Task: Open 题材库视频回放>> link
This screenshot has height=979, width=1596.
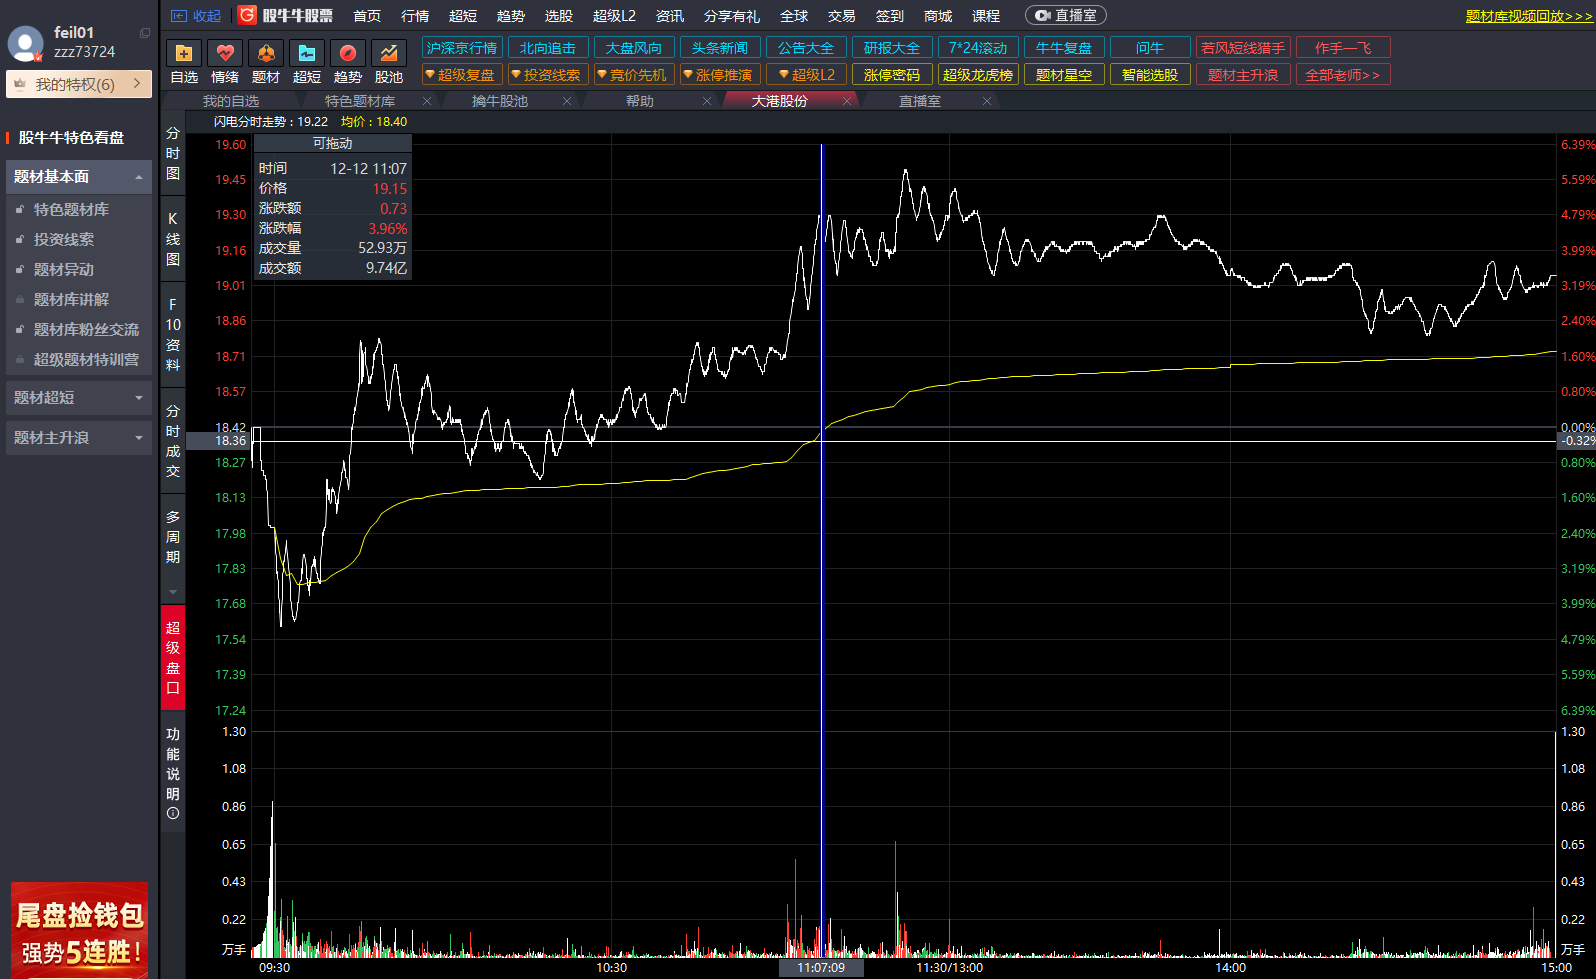Action: 1530,16
